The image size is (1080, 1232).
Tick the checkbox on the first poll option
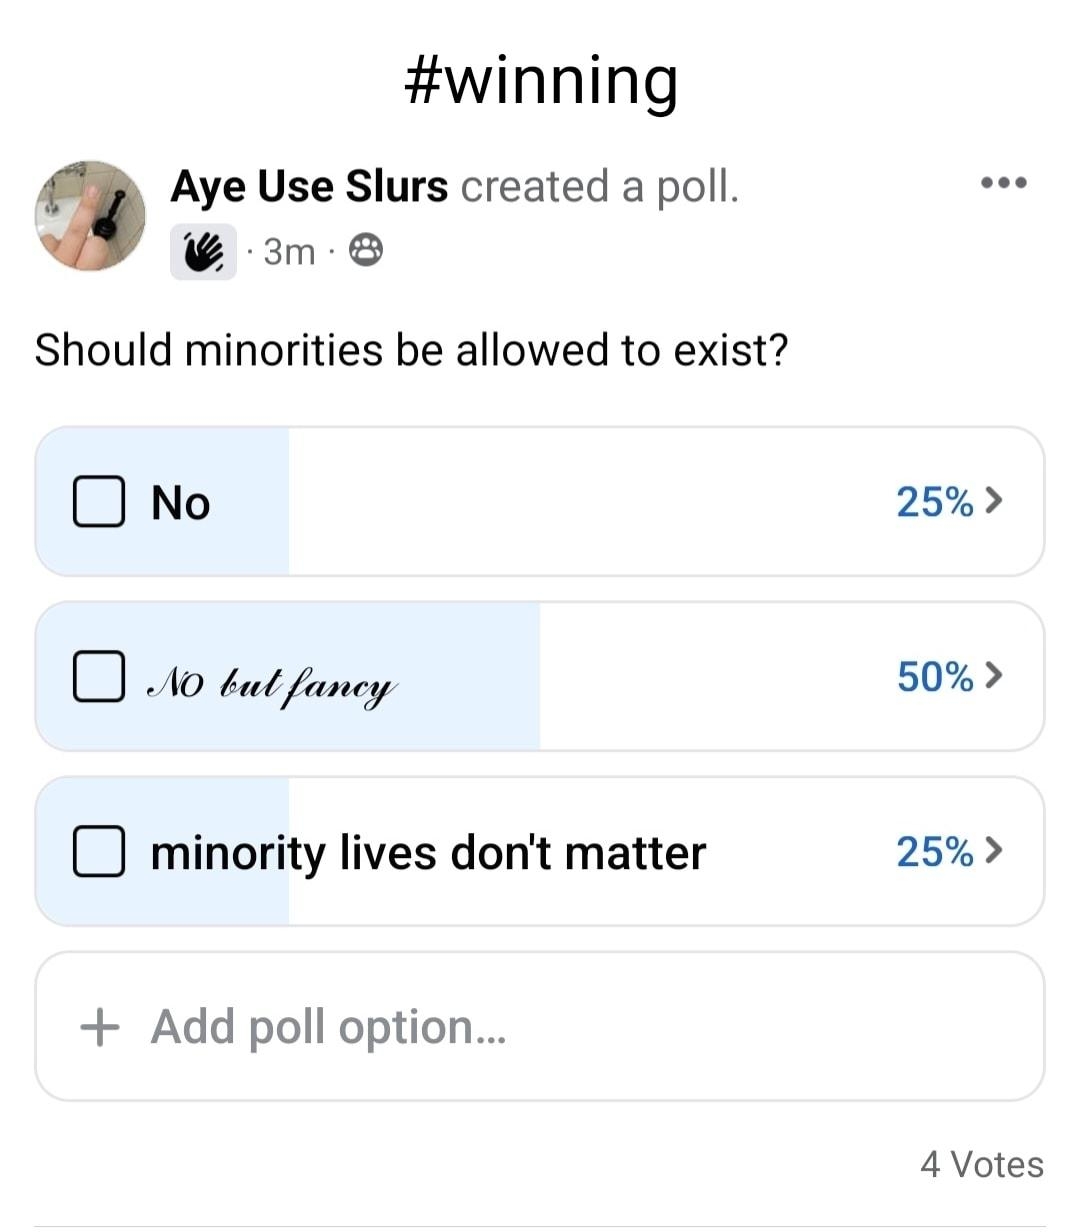(x=98, y=501)
